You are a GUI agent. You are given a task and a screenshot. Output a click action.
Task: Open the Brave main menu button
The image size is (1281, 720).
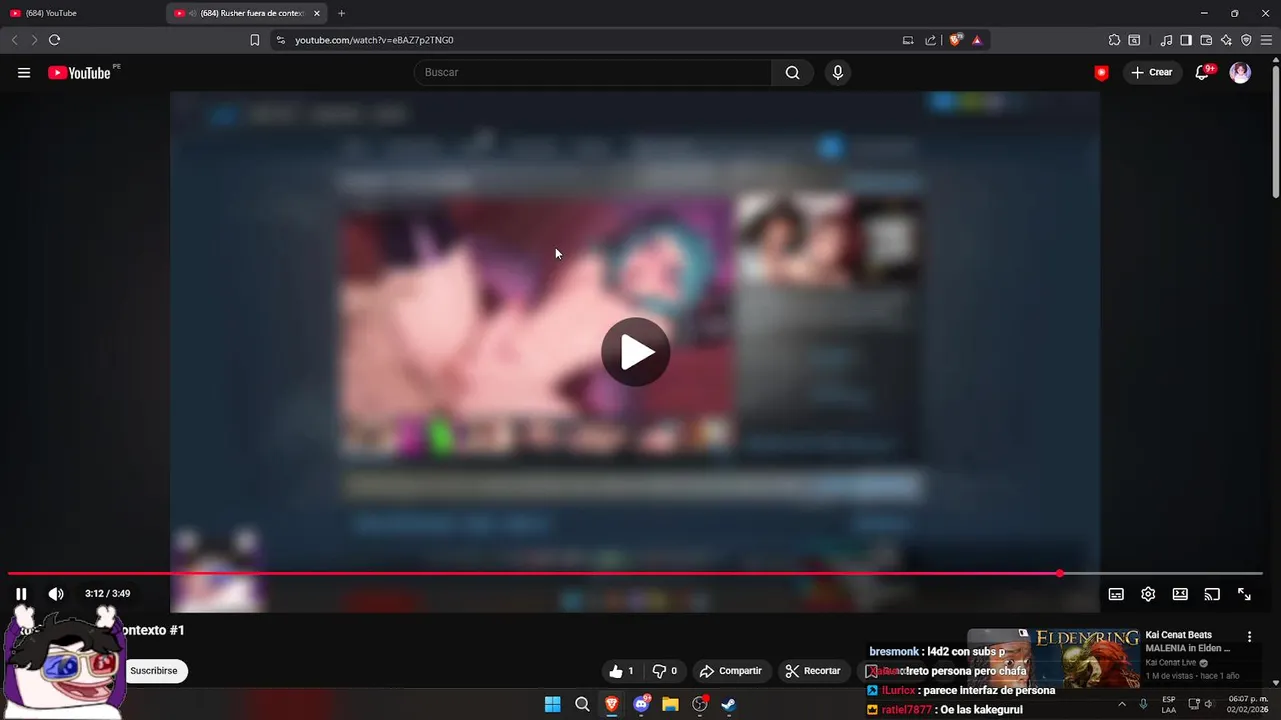(x=1266, y=40)
